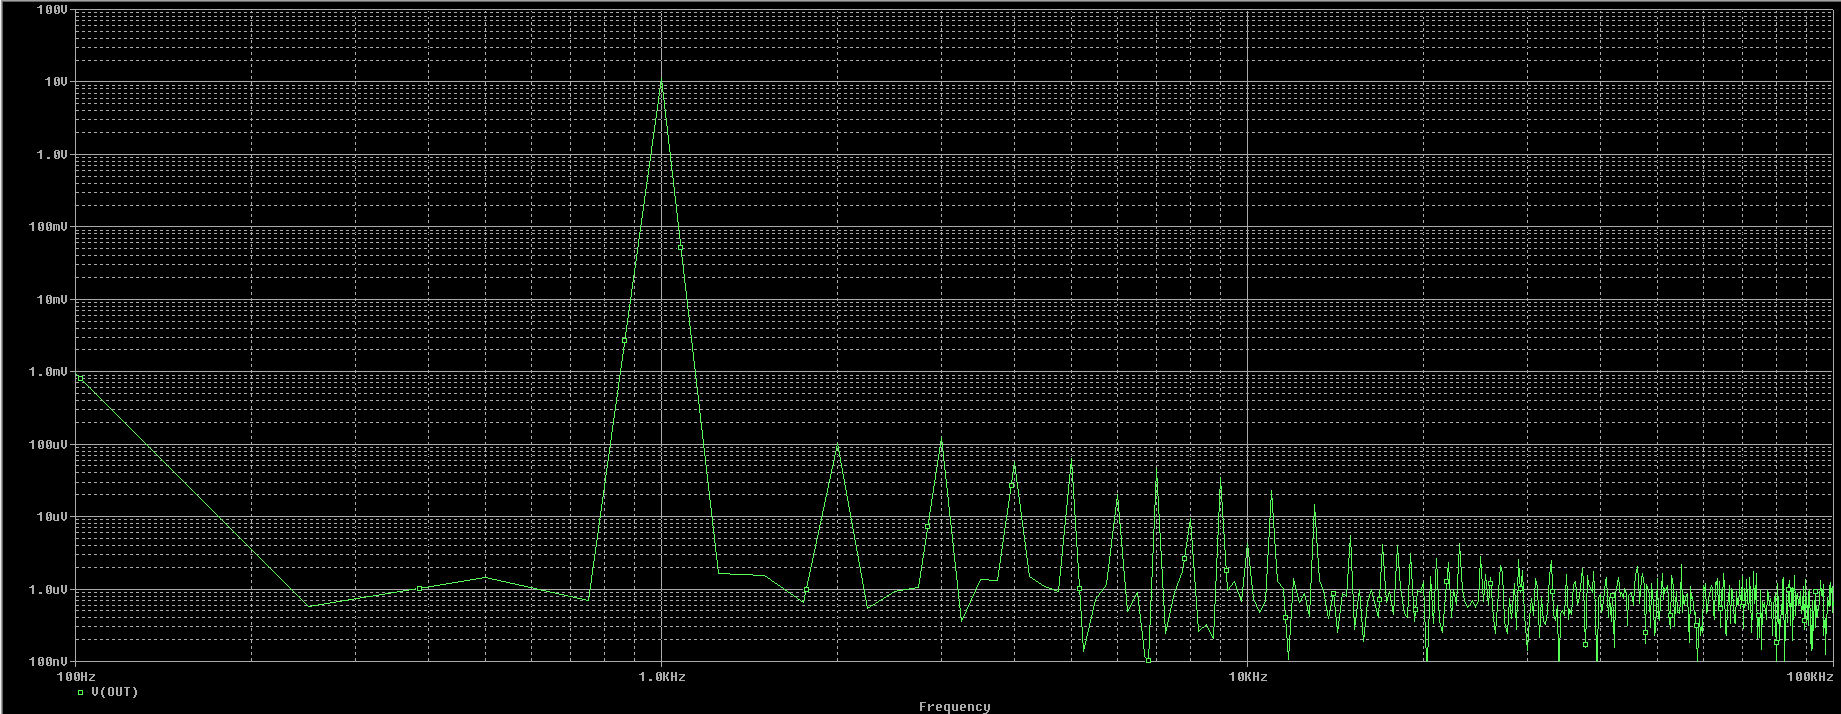Viewport: 1841px width, 714px height.
Task: Click the 10mV y-axis label
Action: 51,300
